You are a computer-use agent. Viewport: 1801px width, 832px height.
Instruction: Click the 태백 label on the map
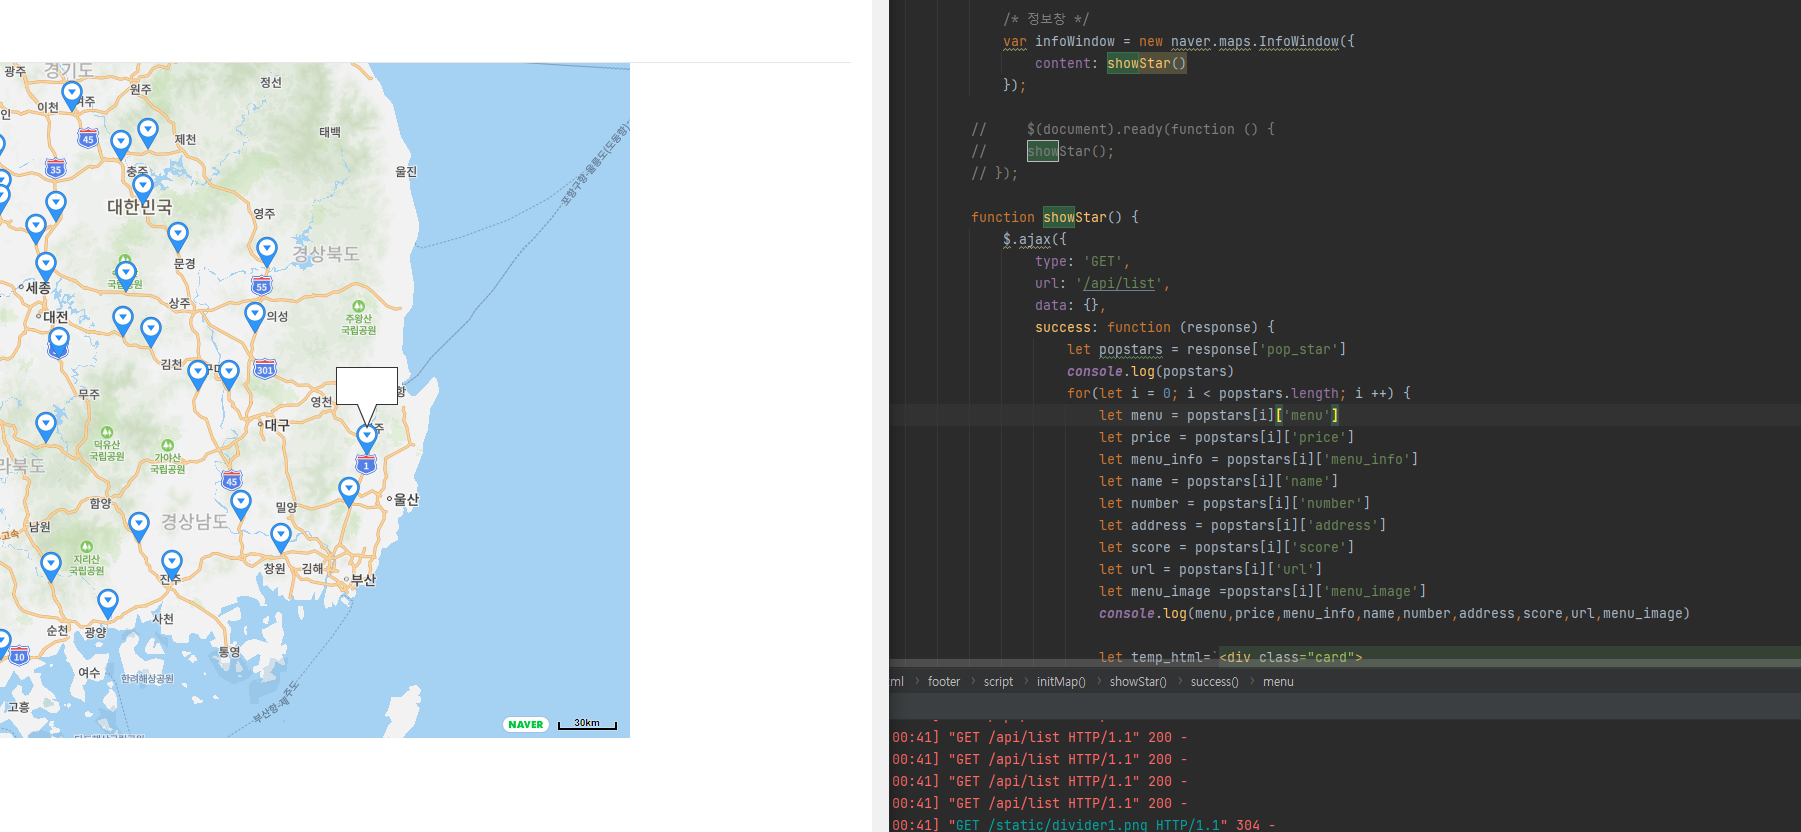pos(330,132)
